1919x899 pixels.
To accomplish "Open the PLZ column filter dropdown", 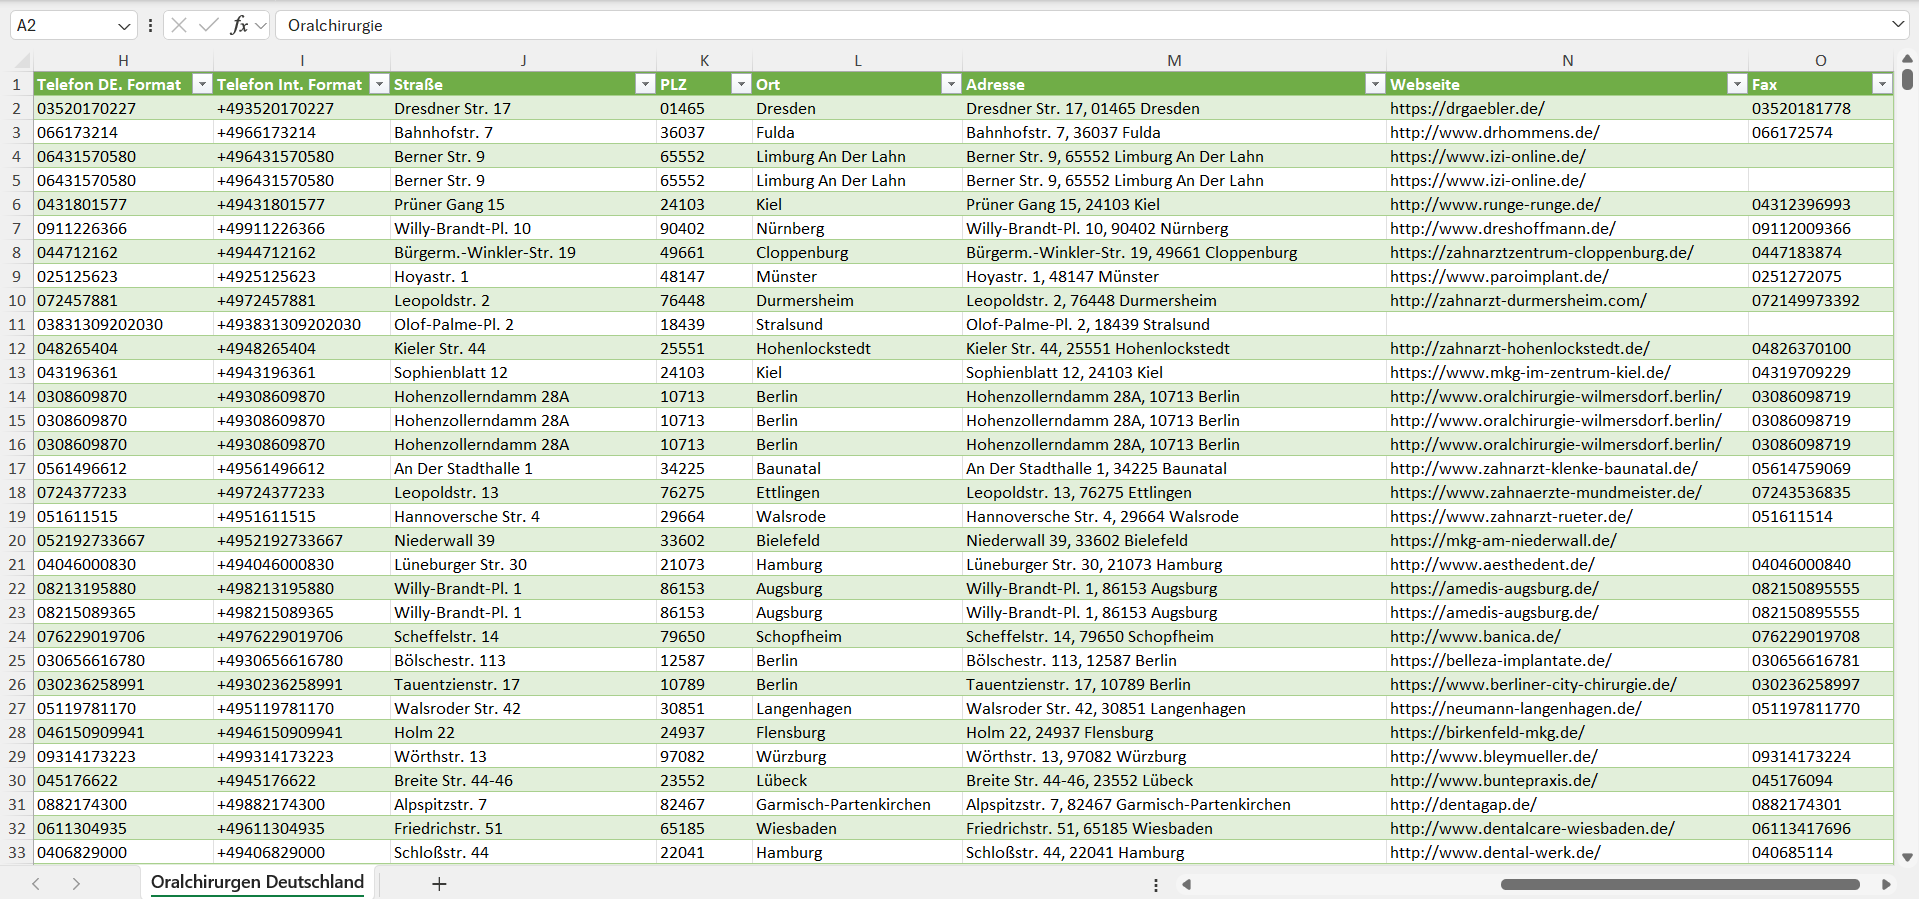I will pyautogui.click(x=741, y=84).
